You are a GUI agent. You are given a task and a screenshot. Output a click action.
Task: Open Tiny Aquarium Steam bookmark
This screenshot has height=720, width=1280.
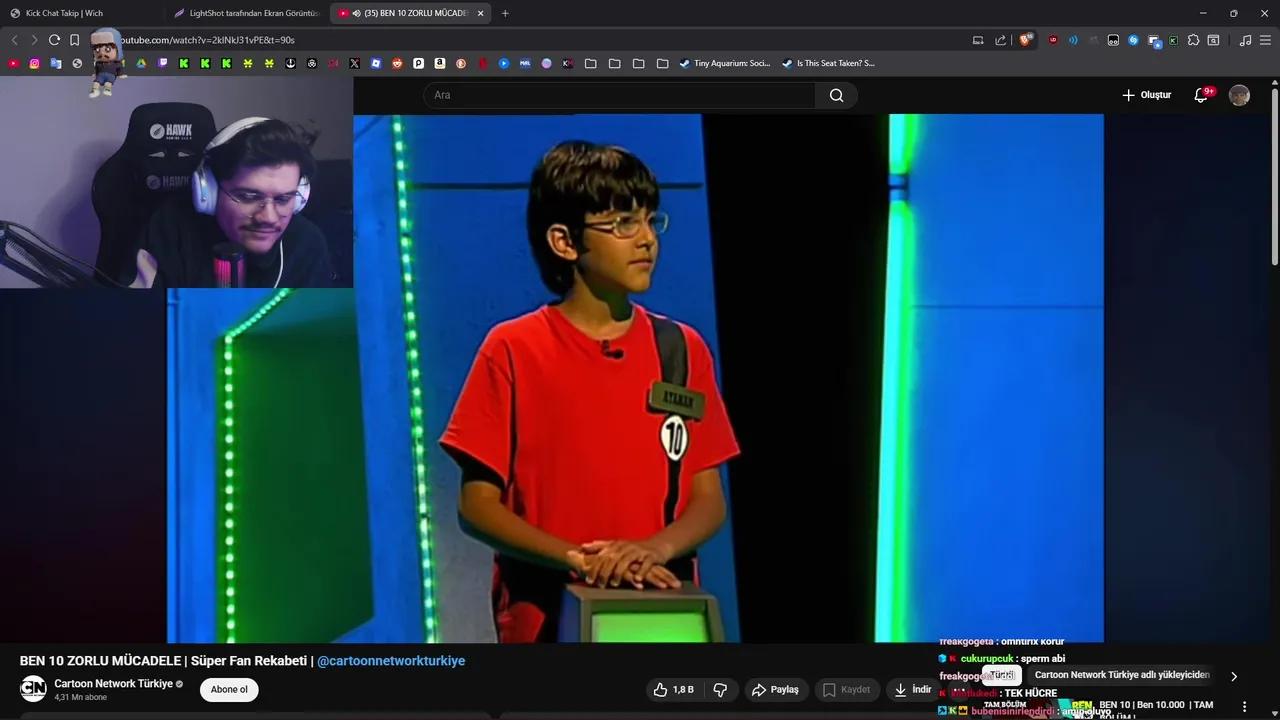(x=725, y=63)
